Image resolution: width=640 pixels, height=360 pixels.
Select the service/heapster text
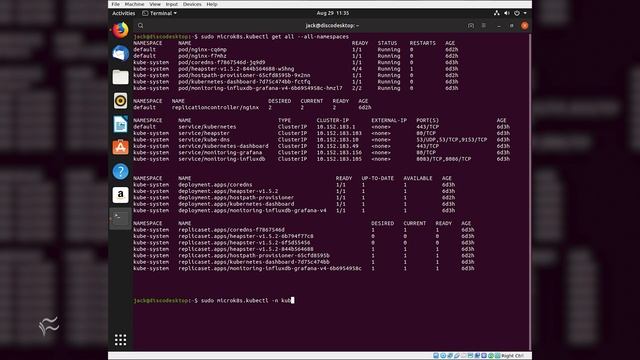204,133
